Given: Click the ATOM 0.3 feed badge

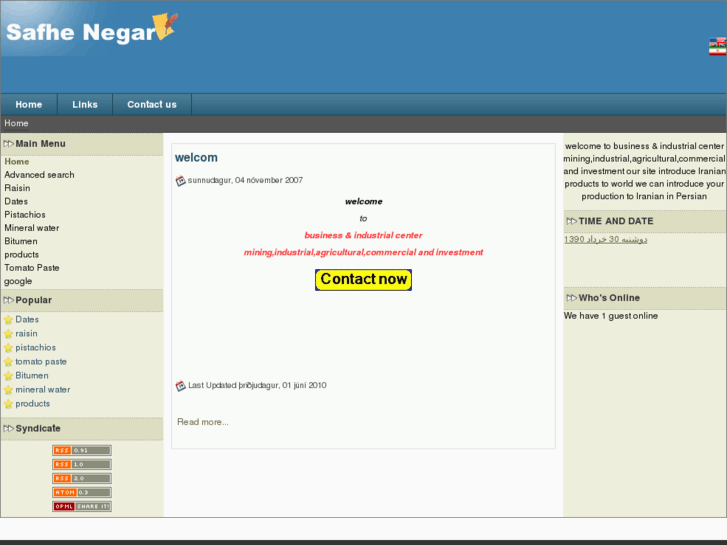Looking at the screenshot, I should pyautogui.click(x=82, y=492).
